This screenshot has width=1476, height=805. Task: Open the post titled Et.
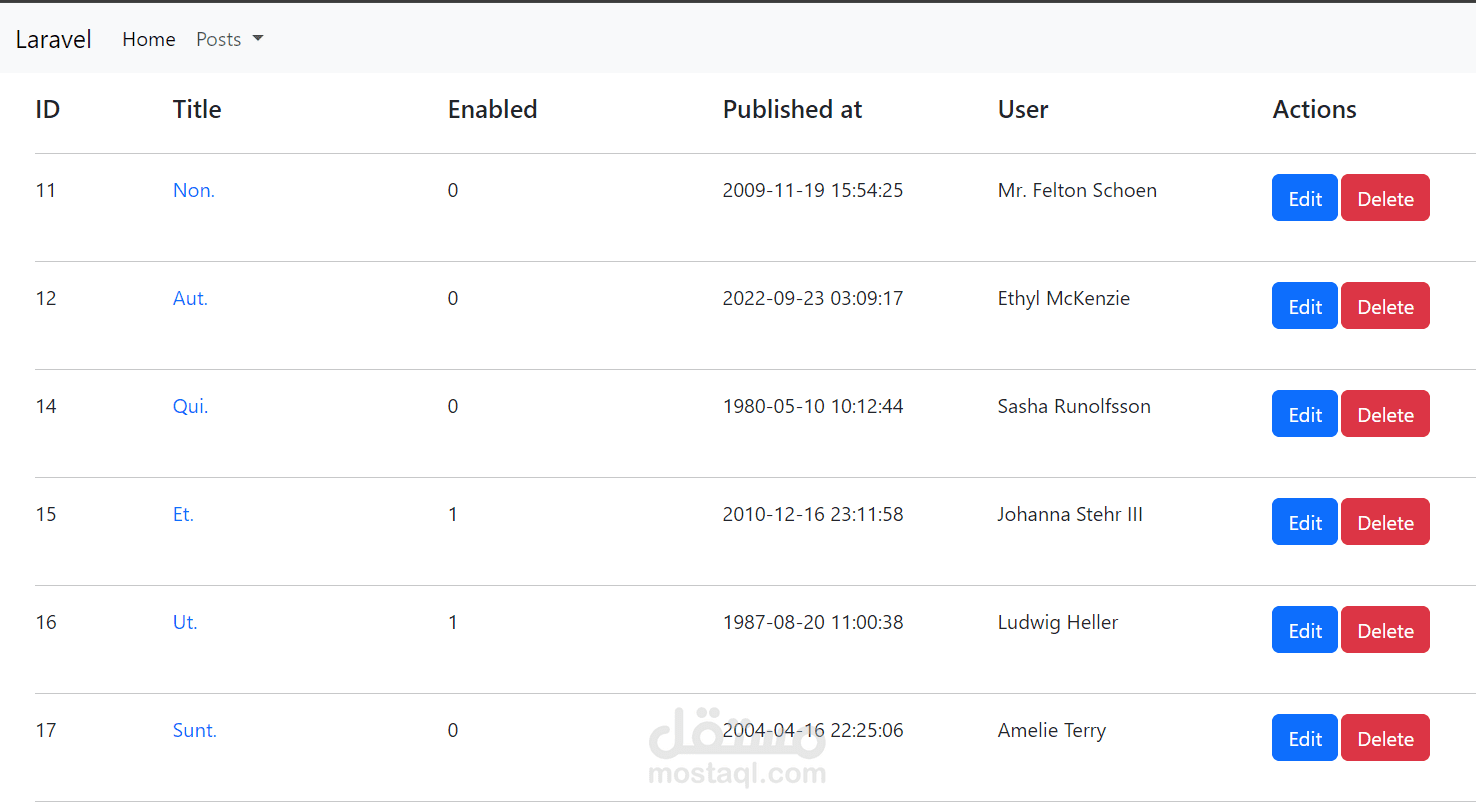(183, 514)
